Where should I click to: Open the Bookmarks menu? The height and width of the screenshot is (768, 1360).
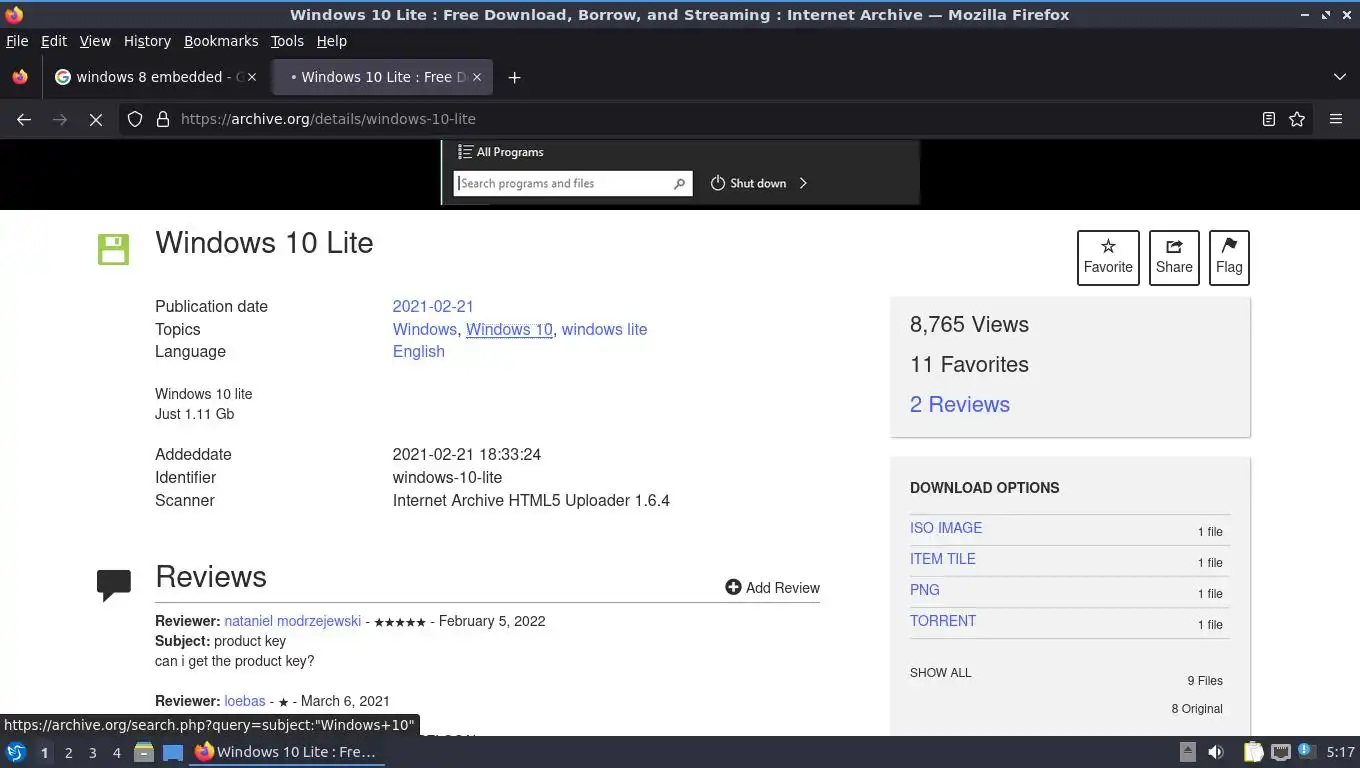point(221,41)
